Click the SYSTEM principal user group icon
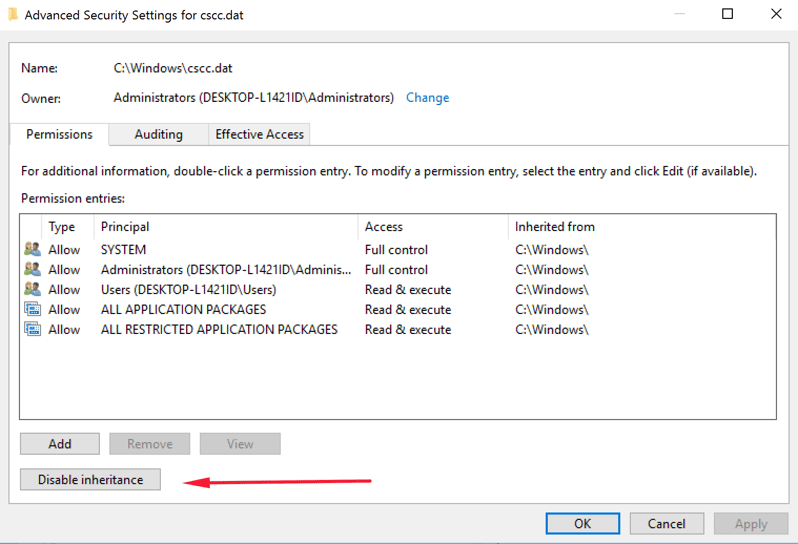798x544 pixels. pyautogui.click(x=32, y=250)
